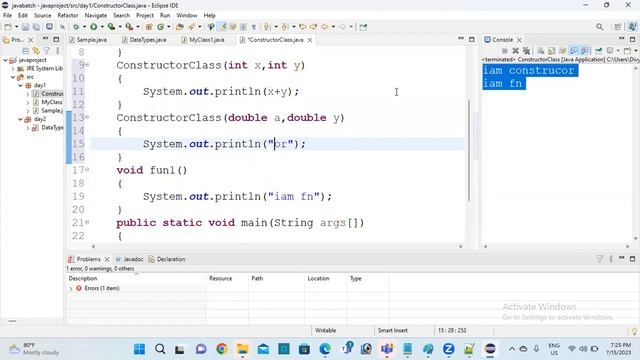Toggle Show Console on Standard Out change
The width and height of the screenshot is (640, 360).
click(573, 51)
